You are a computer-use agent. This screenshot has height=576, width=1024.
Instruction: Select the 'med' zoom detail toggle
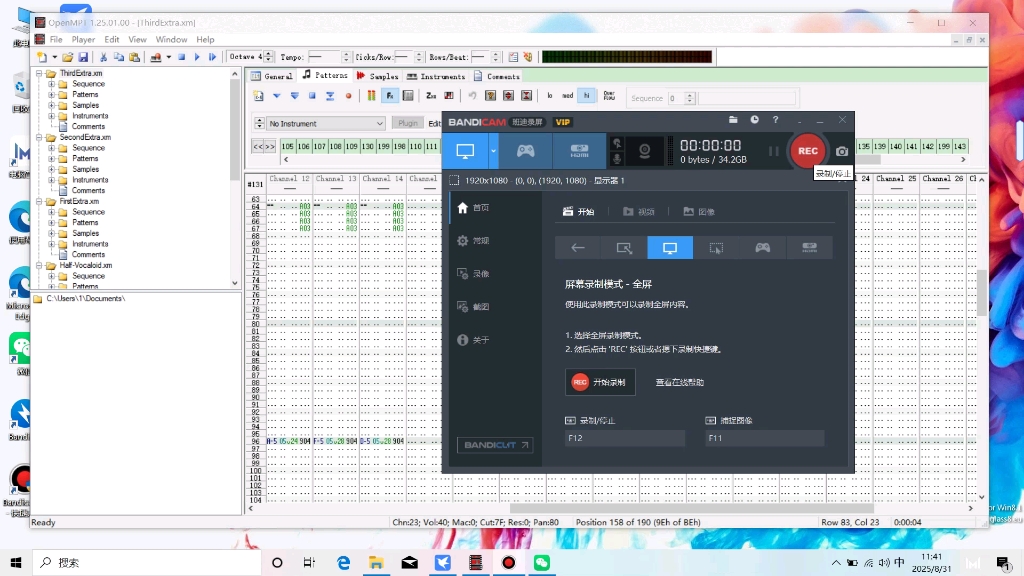point(568,96)
